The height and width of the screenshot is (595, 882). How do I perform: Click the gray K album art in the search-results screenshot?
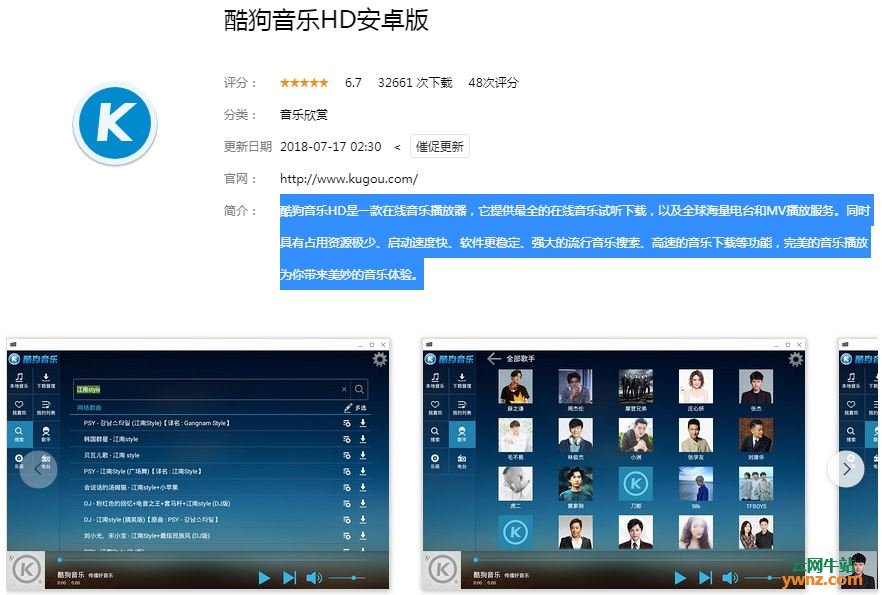26,570
